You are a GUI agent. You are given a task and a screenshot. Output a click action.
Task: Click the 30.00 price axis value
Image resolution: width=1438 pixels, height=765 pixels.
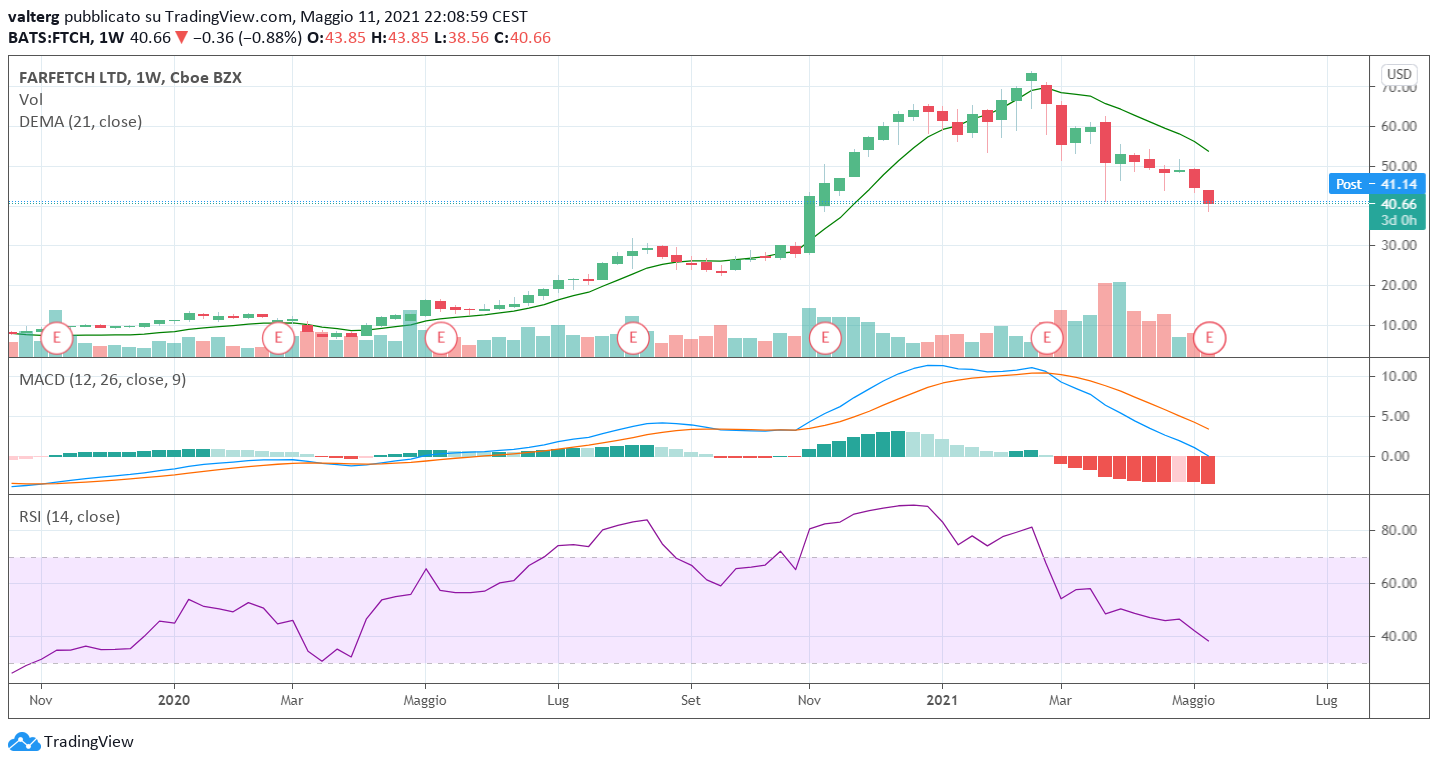[1397, 246]
